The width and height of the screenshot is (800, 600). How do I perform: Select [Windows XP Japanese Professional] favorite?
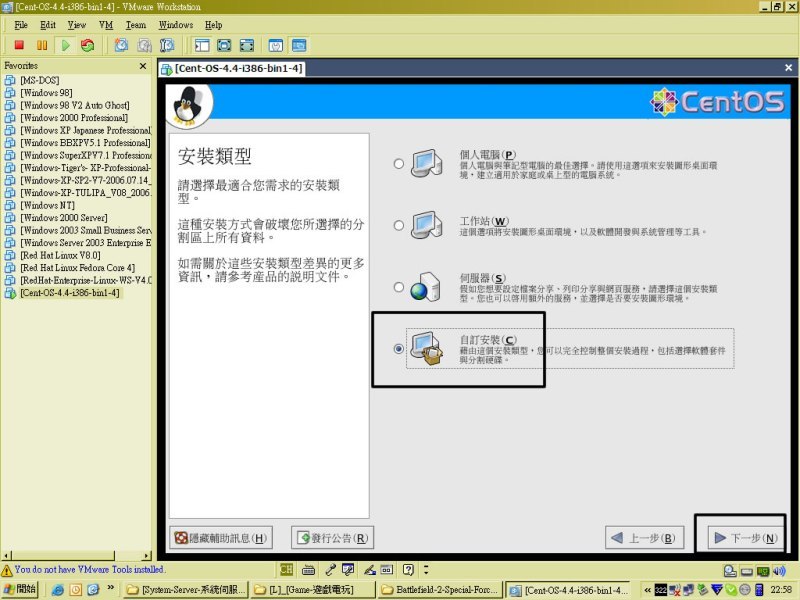(85, 130)
